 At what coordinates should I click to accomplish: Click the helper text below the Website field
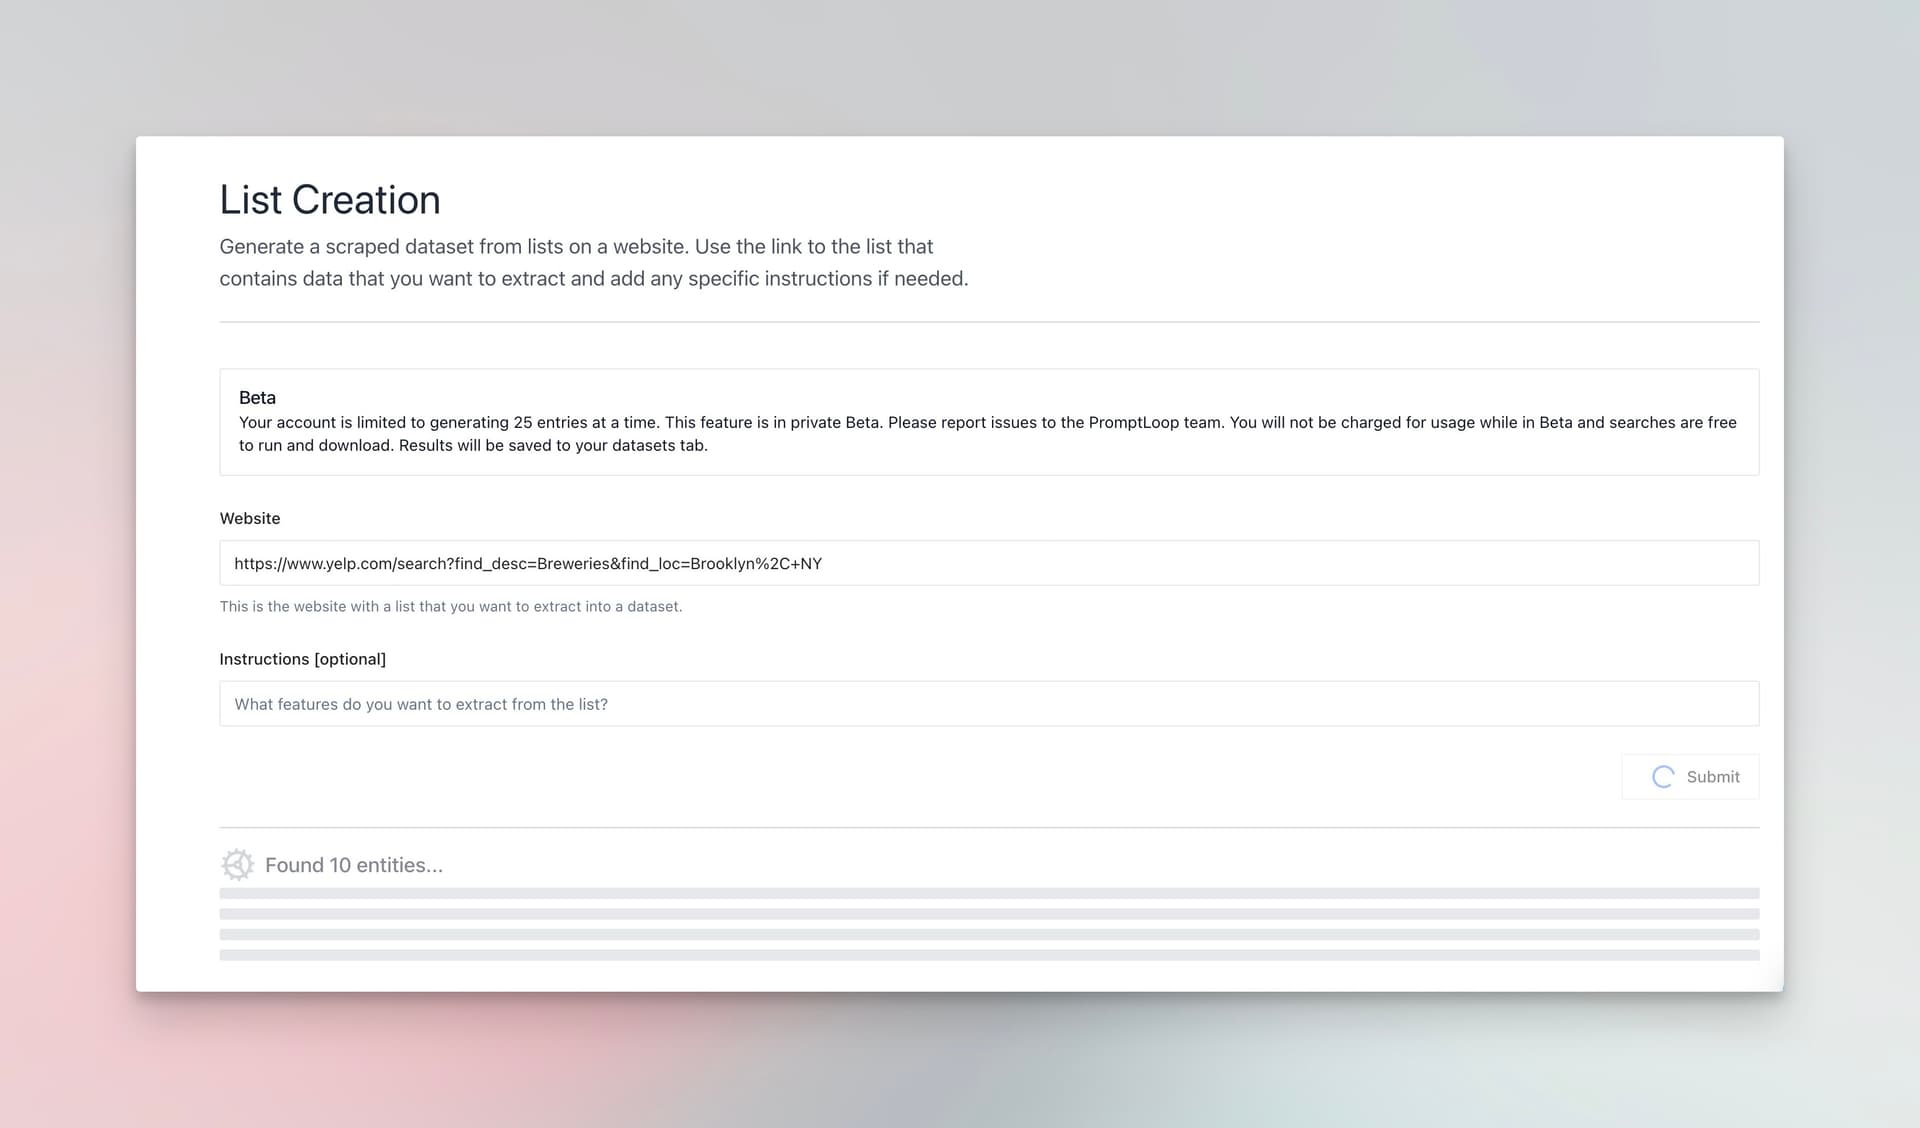click(450, 606)
